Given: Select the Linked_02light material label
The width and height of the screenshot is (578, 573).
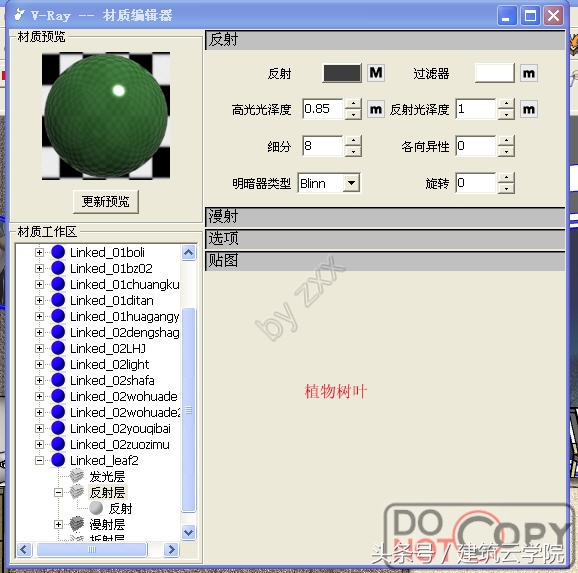Looking at the screenshot, I should (x=109, y=364).
